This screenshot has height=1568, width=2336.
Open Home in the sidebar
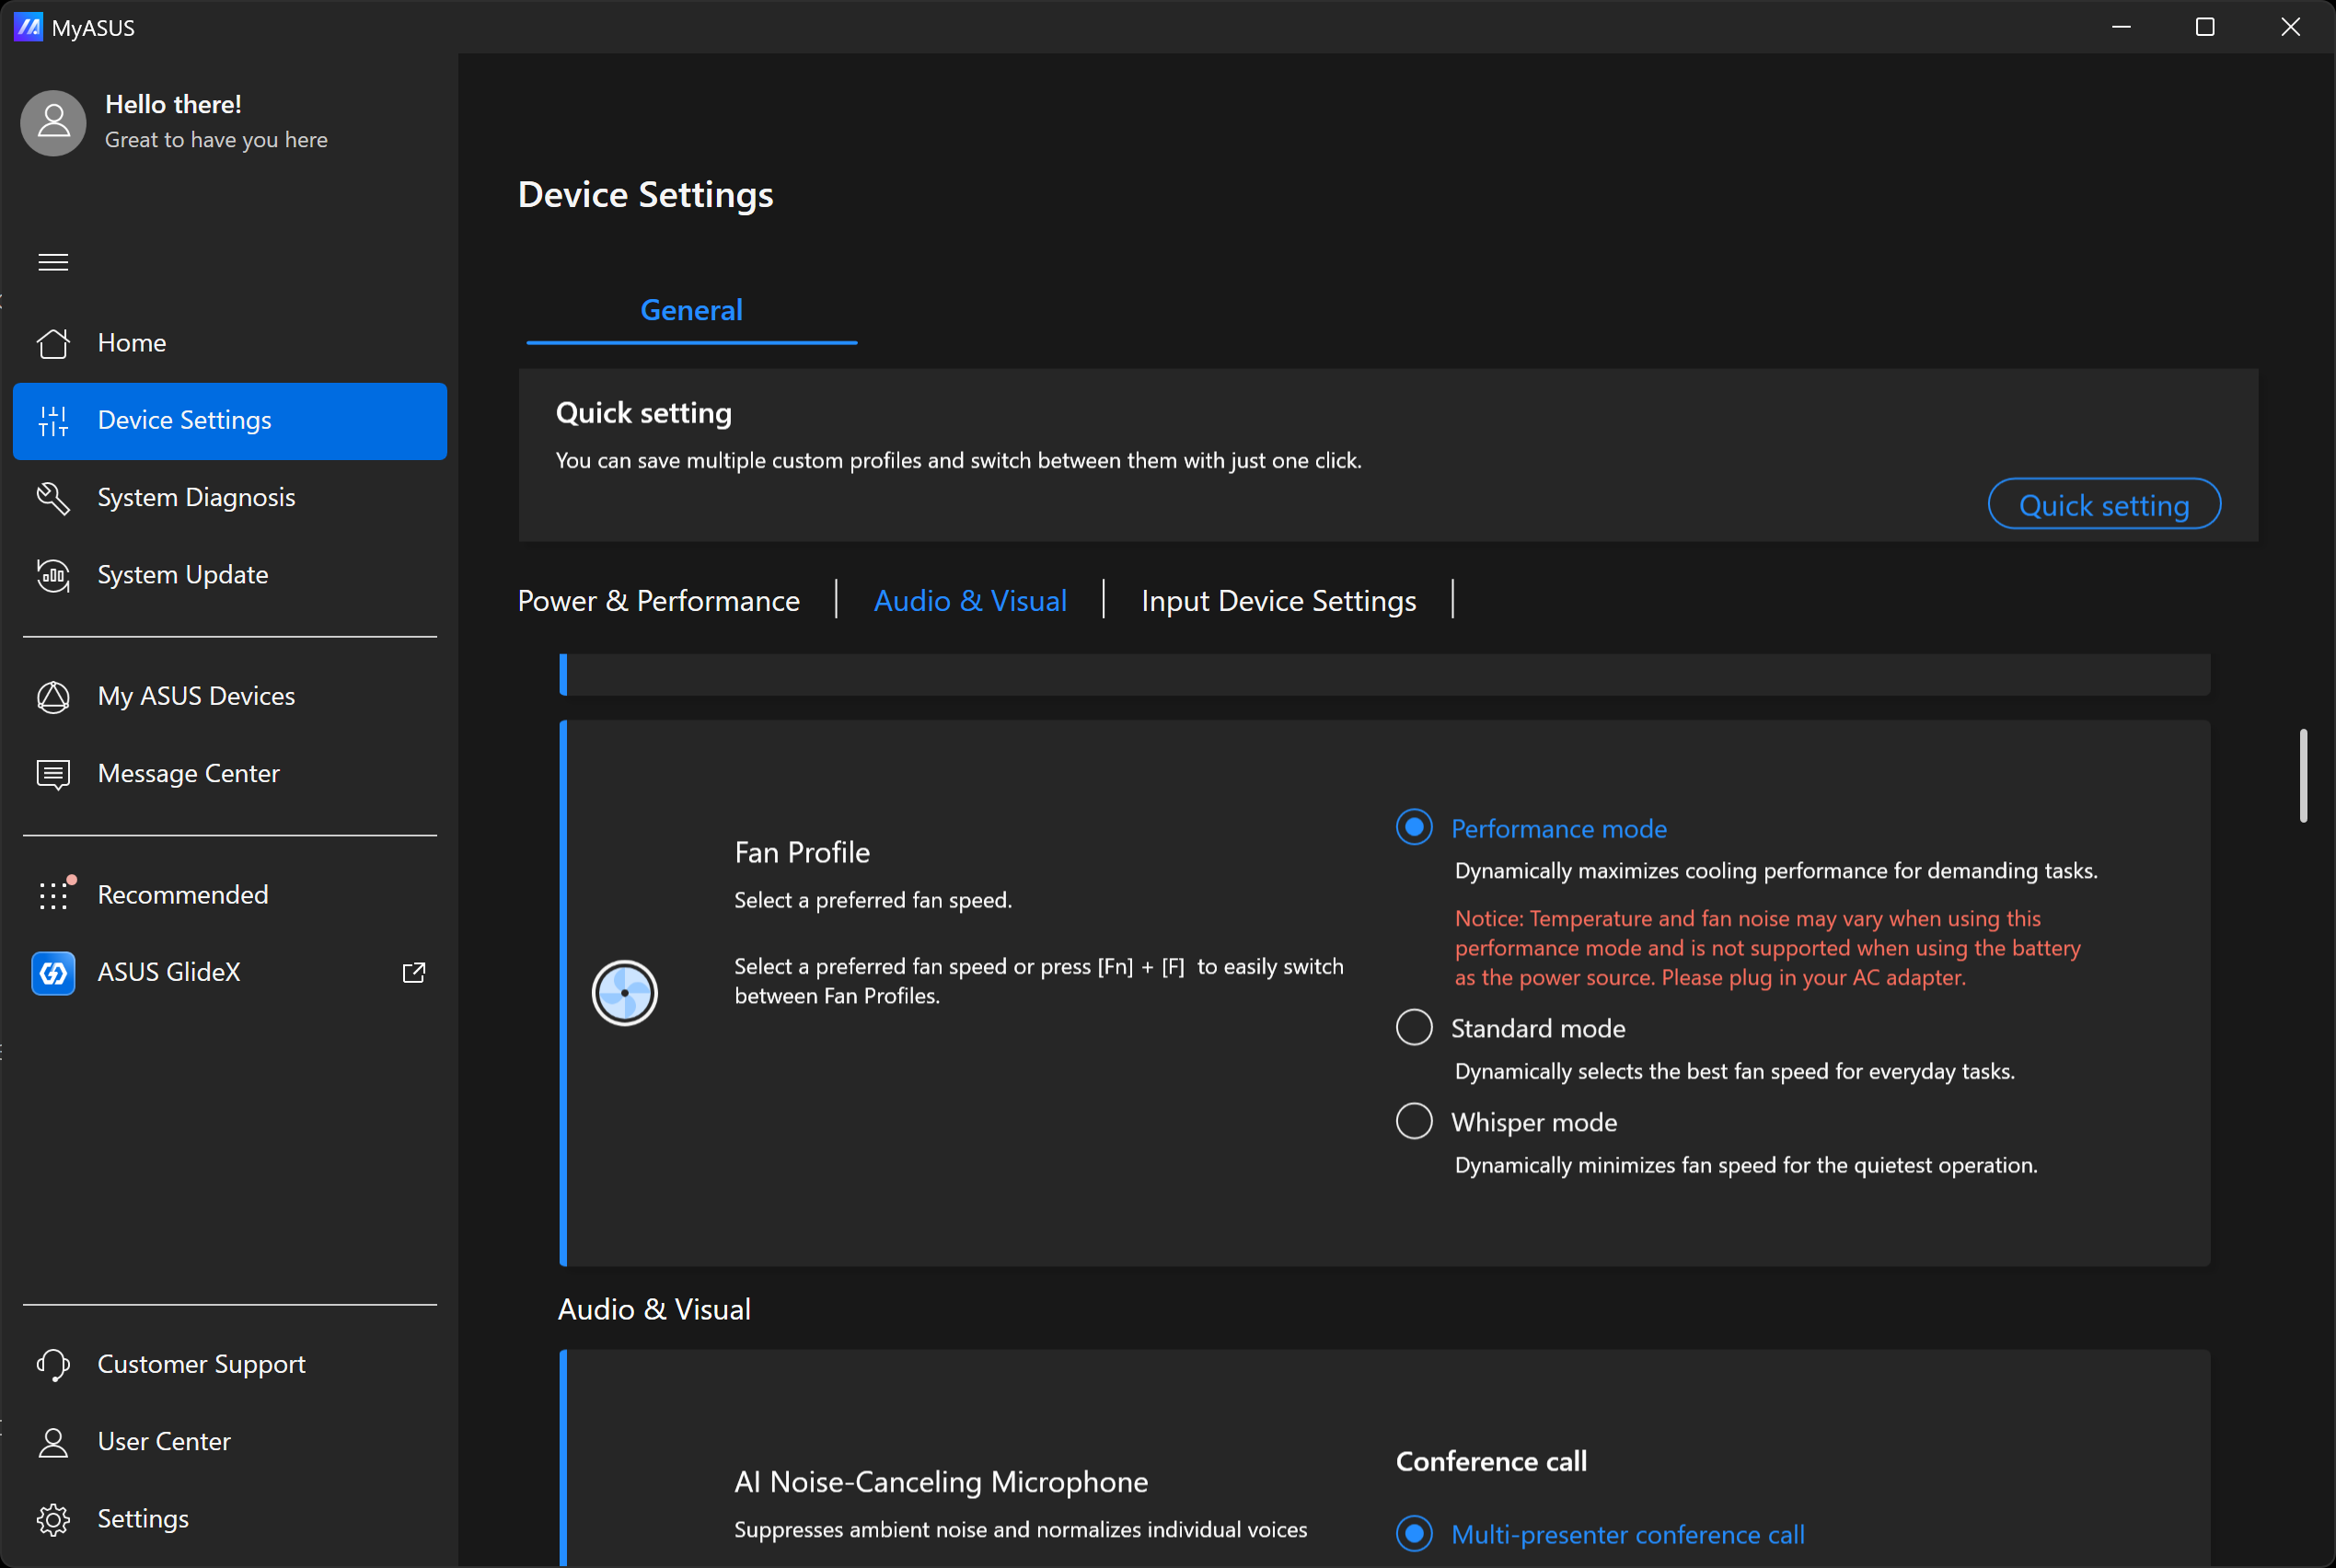click(230, 343)
